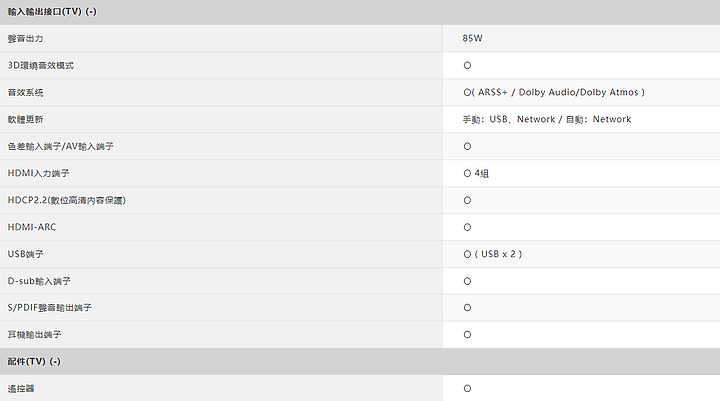Click the circle mark for HDCP2.2 row
This screenshot has height=401, width=720.
click(x=467, y=200)
